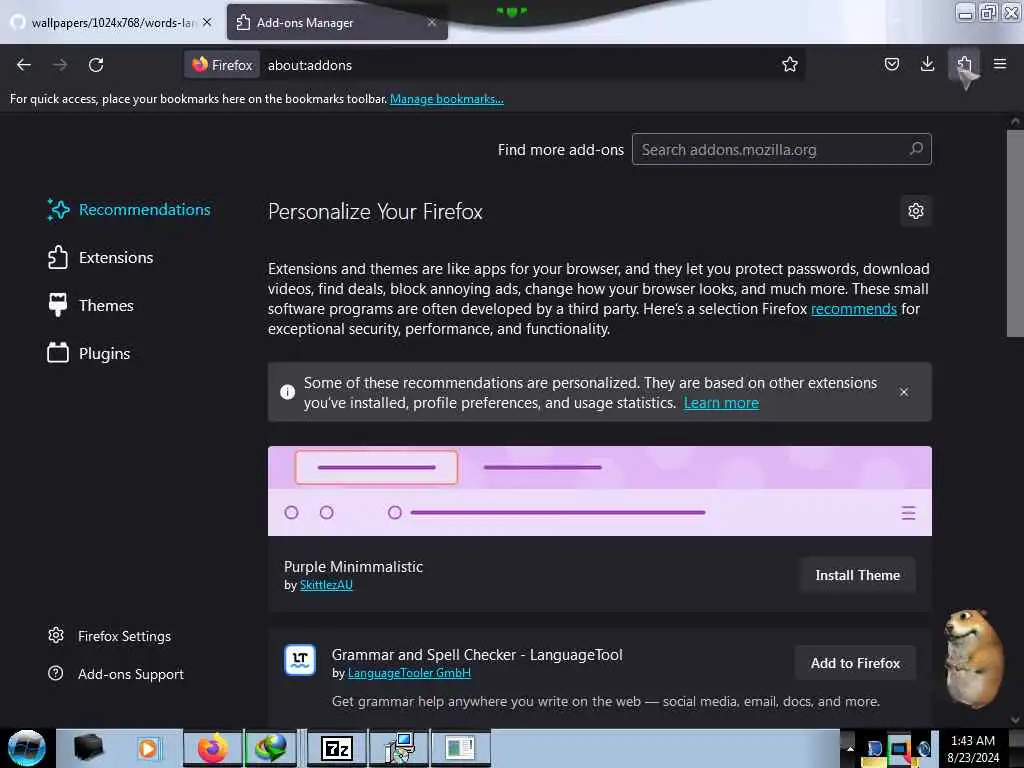Open the Windows Start button
This screenshot has height=768, width=1024.
(x=26, y=748)
